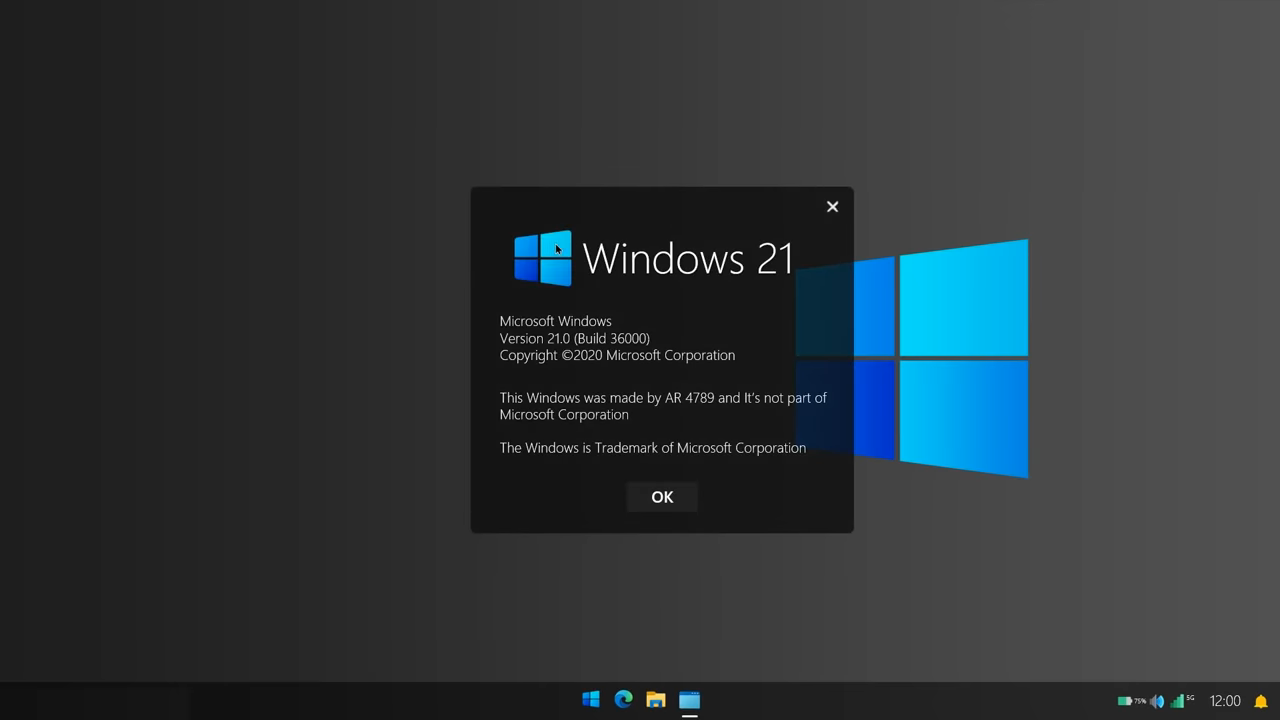The width and height of the screenshot is (1280, 720).
Task: Open File Explorer from the taskbar
Action: 656,700
